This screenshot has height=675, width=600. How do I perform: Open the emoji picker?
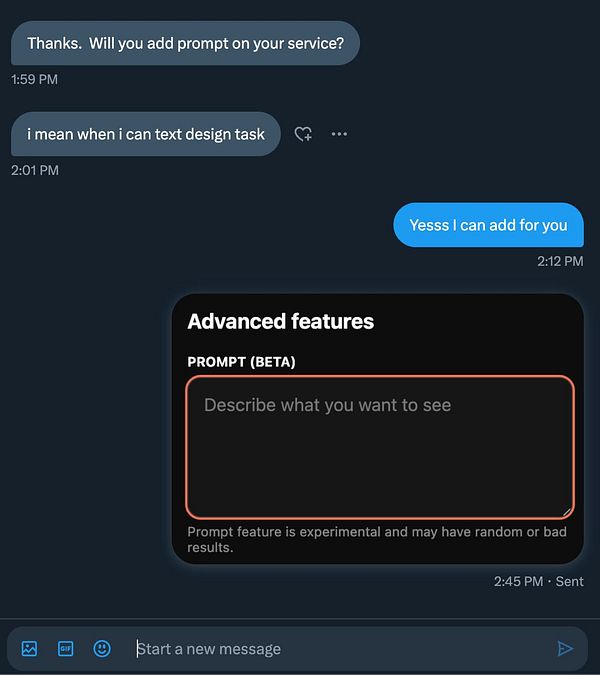[x=102, y=648]
